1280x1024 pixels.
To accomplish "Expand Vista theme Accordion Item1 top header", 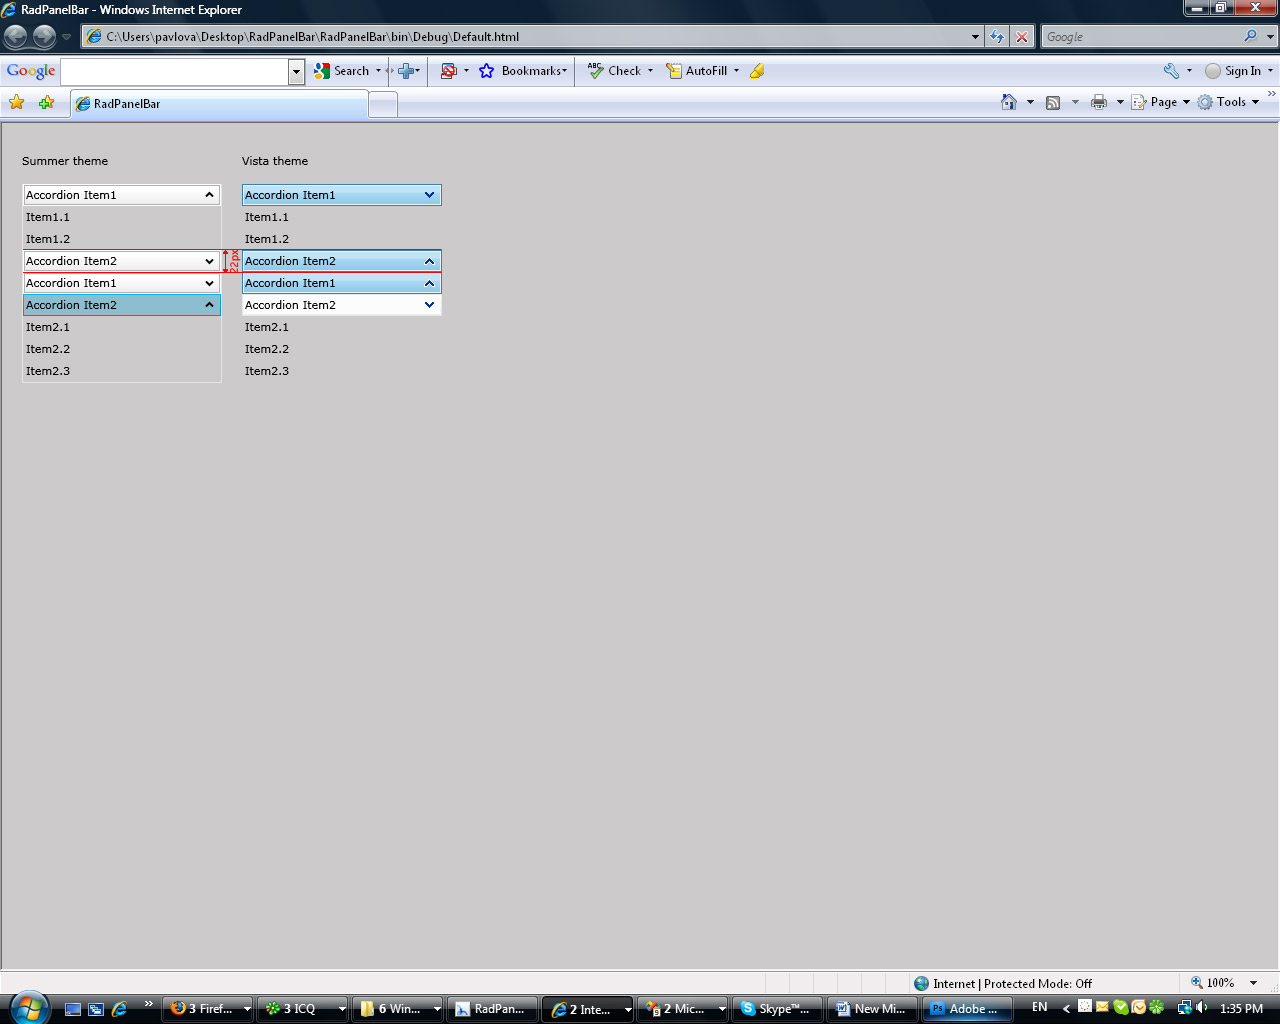I will [341, 195].
